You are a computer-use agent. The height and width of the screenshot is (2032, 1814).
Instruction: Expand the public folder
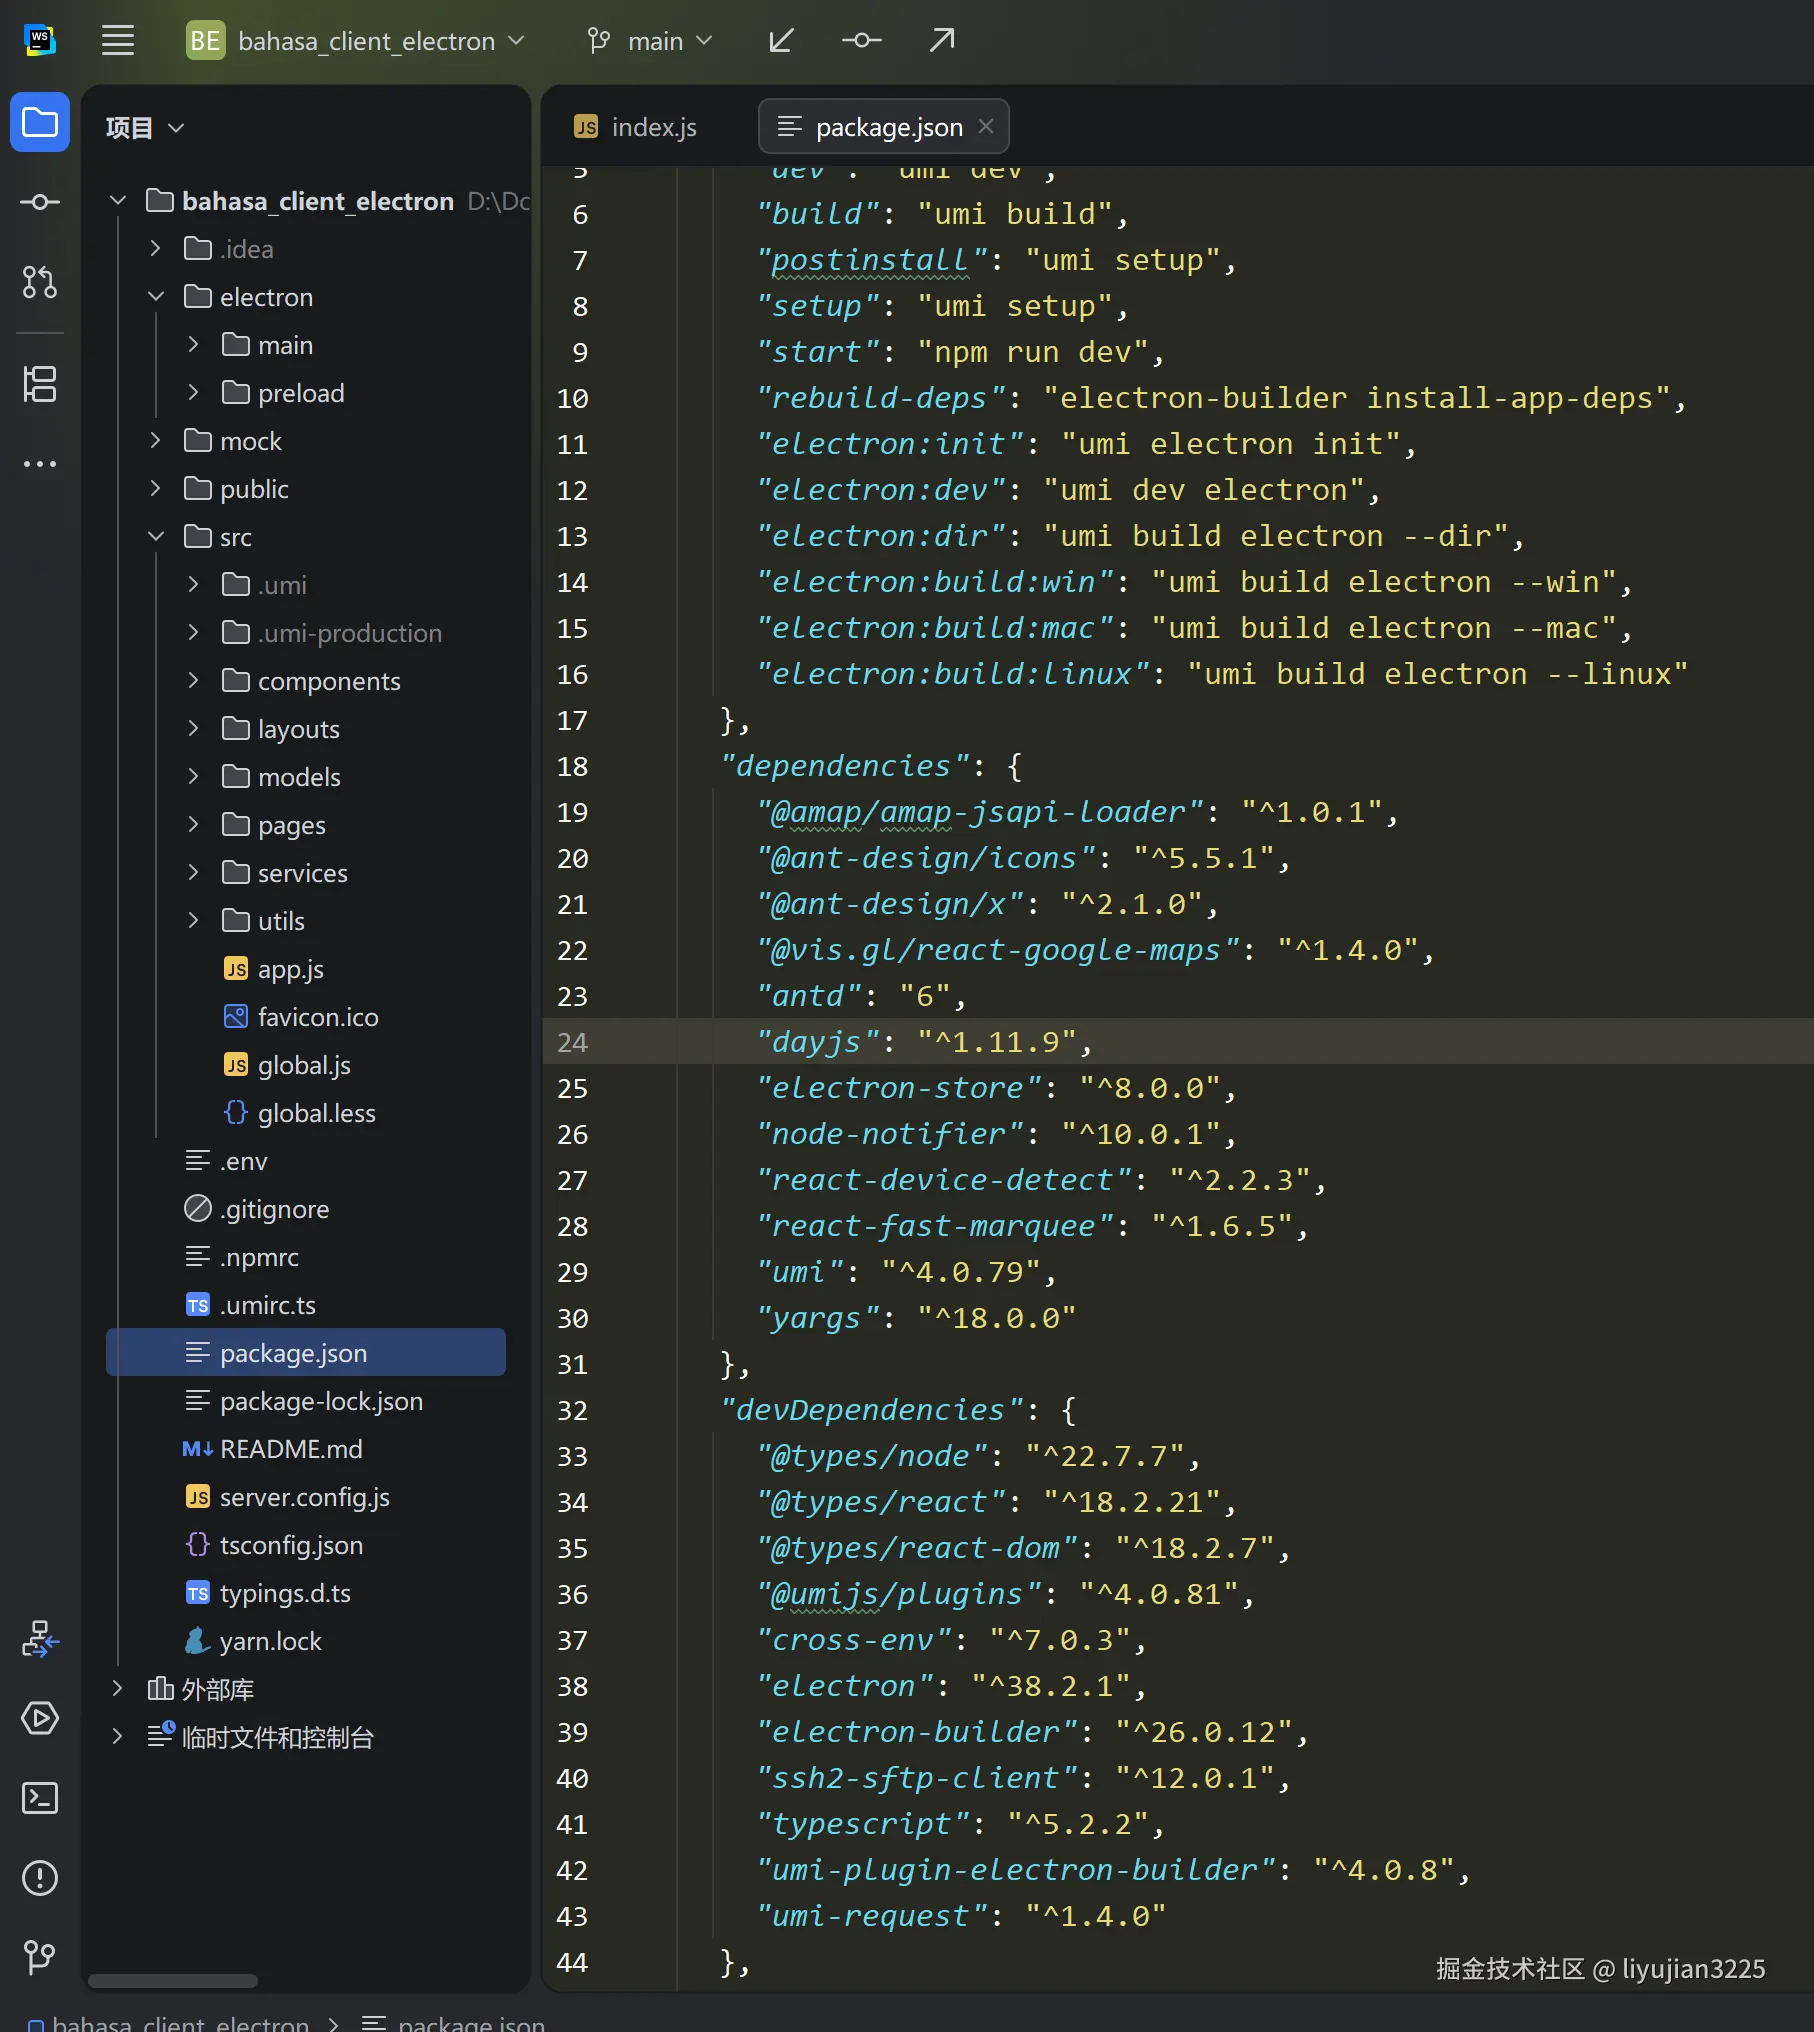[x=155, y=489]
